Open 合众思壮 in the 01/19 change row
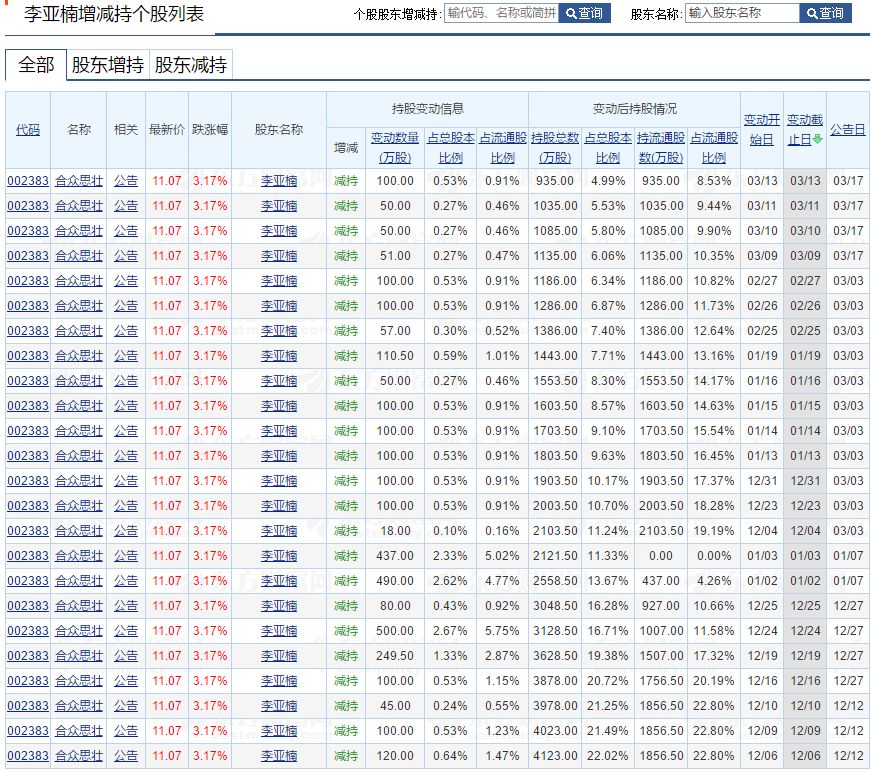The width and height of the screenshot is (872, 772). pyautogui.click(x=79, y=356)
